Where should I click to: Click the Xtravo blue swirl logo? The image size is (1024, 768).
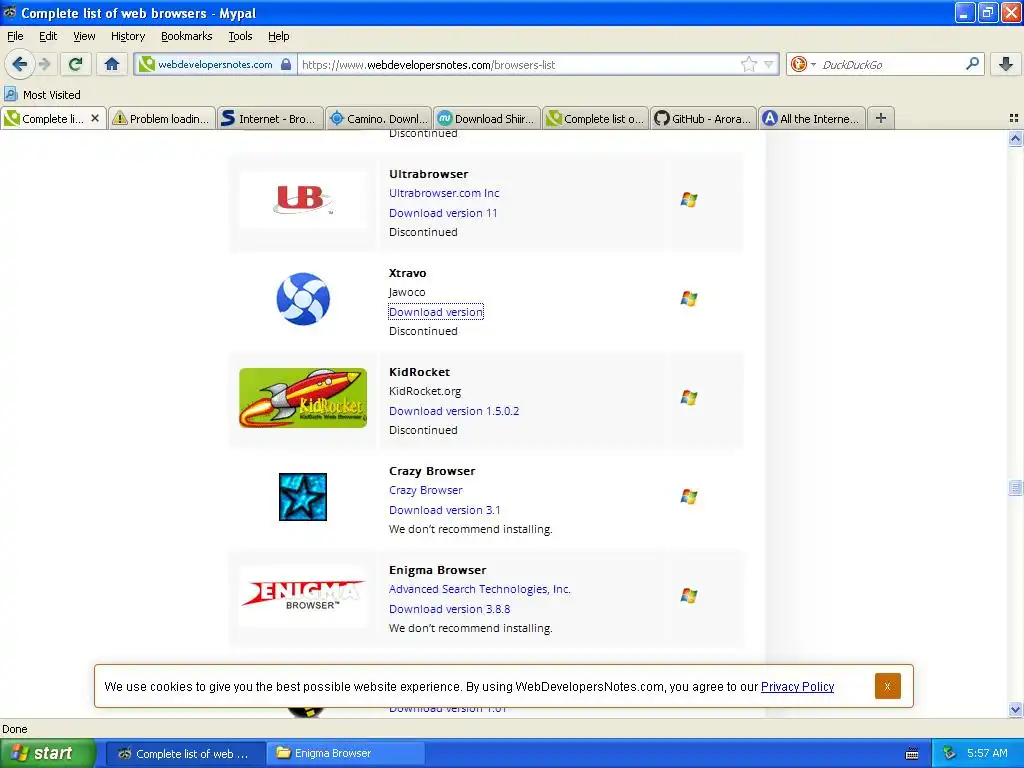click(303, 298)
